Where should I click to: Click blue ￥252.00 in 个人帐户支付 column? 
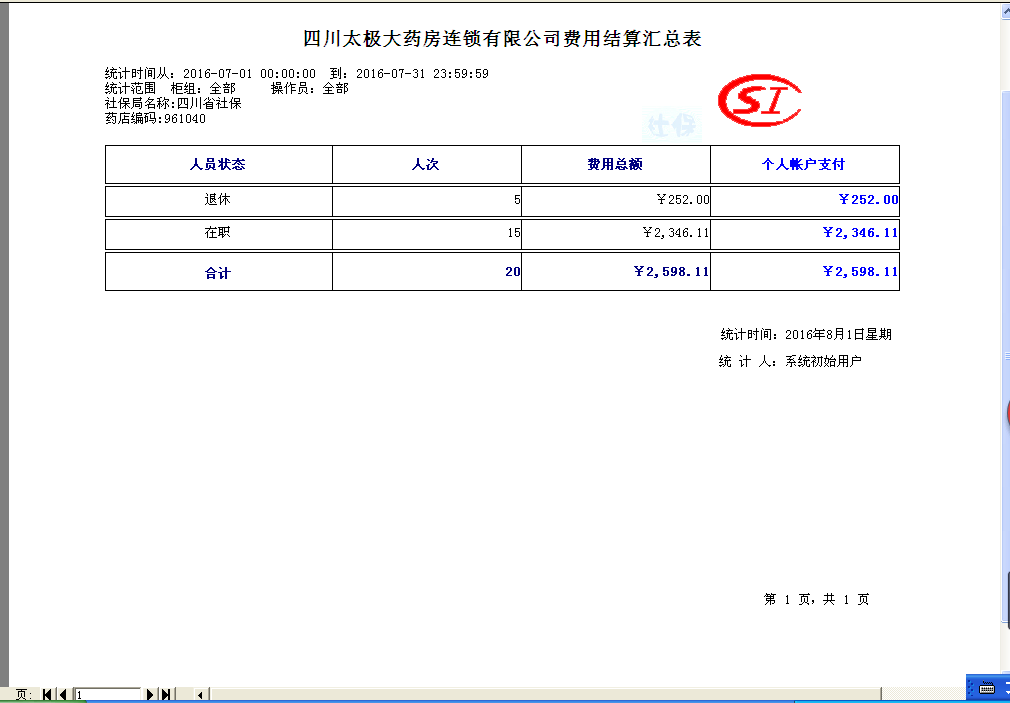[x=868, y=200]
